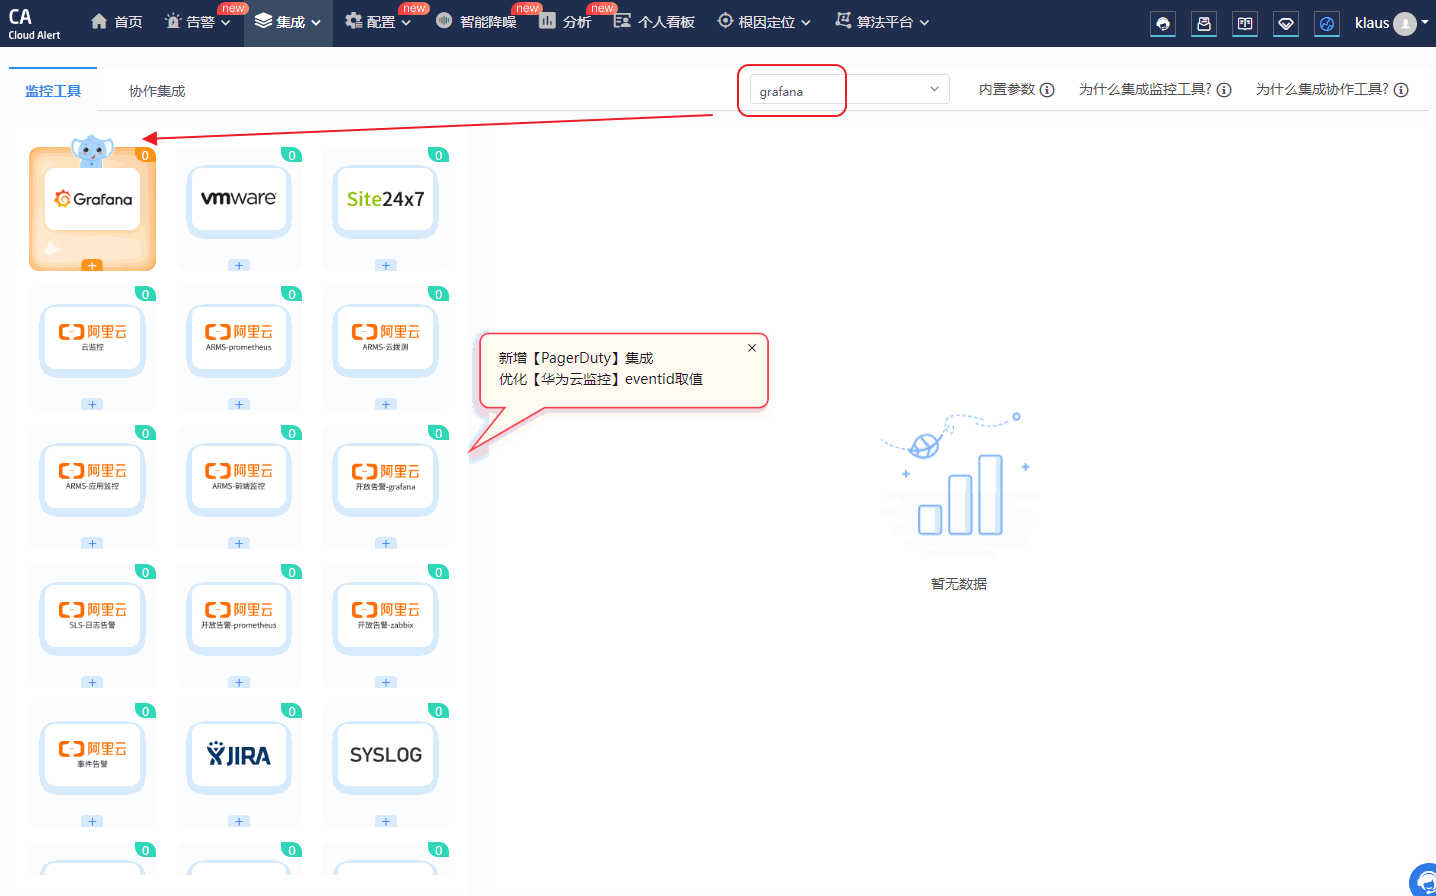
Task: Add a new Grafana integration with plus
Action: (x=92, y=266)
